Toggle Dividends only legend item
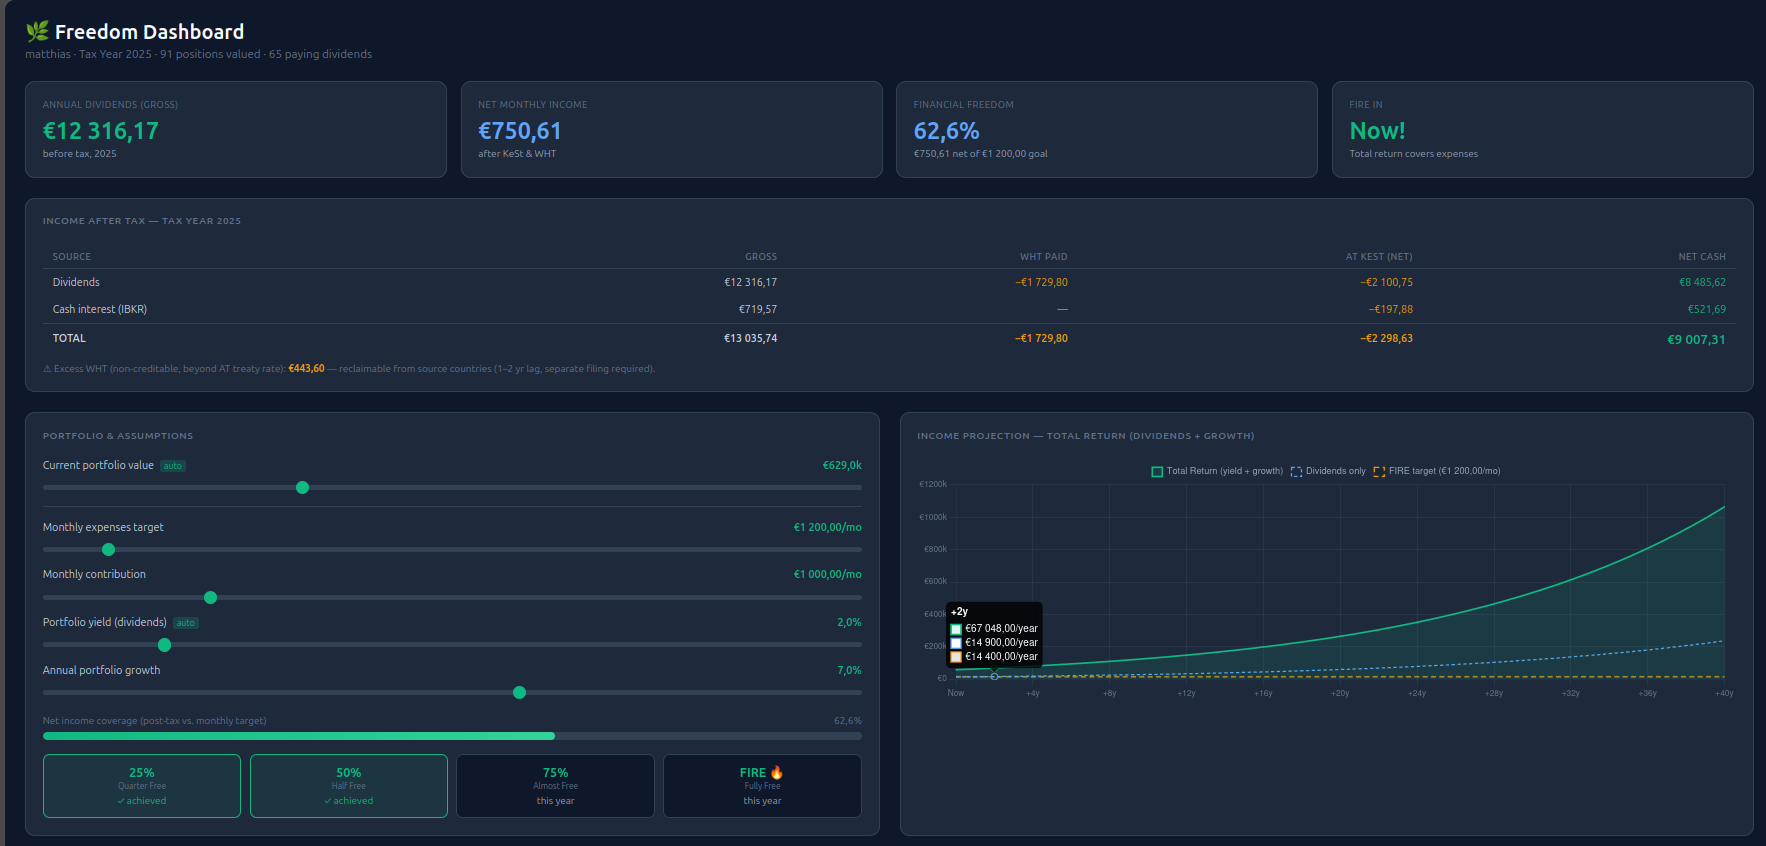 point(1328,471)
